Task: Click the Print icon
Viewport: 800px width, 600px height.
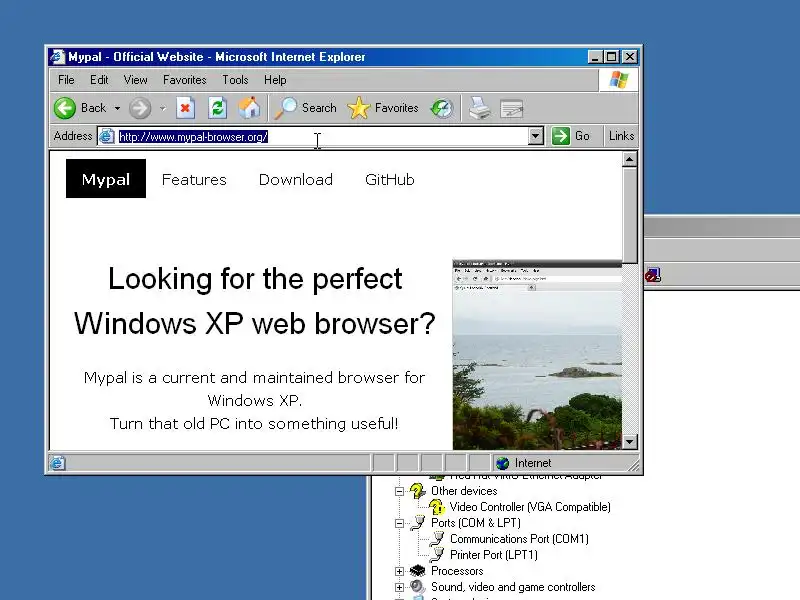Action: [479, 108]
